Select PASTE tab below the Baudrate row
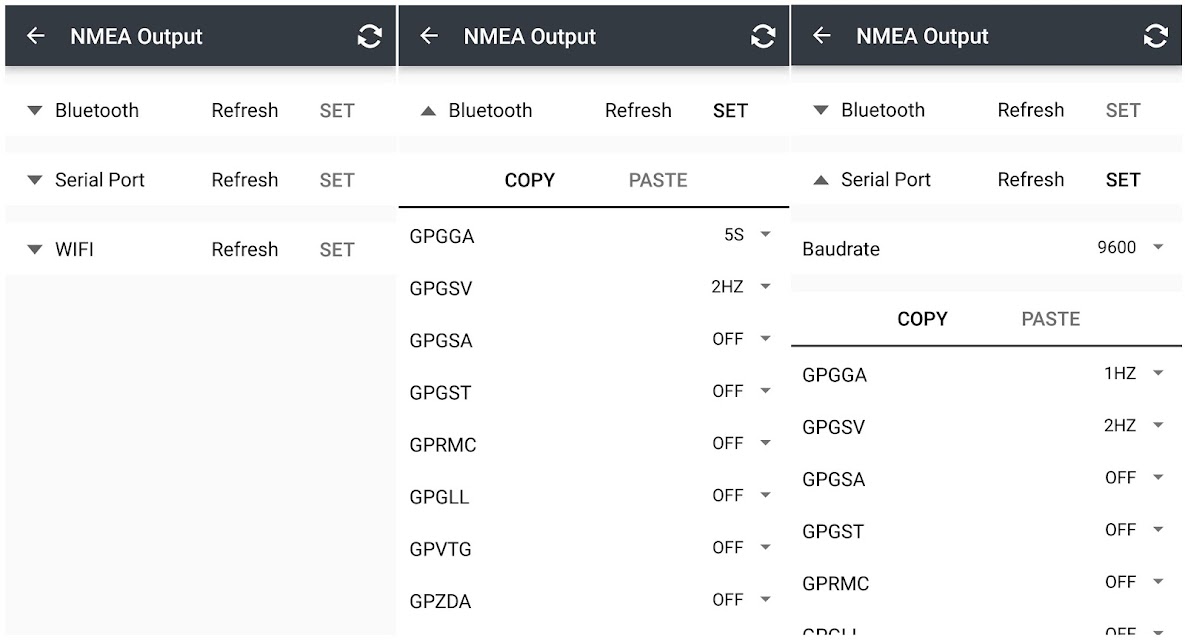 (1050, 319)
